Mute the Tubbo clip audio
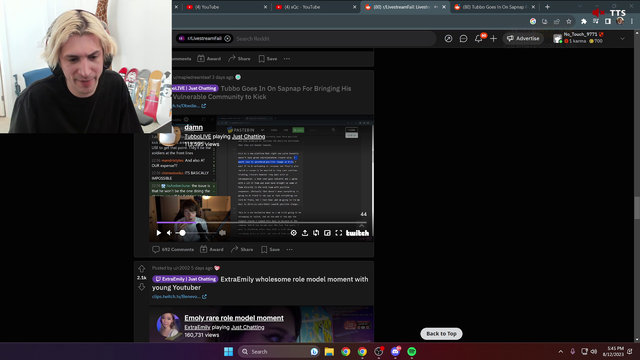The width and height of the screenshot is (640, 360). click(x=169, y=233)
